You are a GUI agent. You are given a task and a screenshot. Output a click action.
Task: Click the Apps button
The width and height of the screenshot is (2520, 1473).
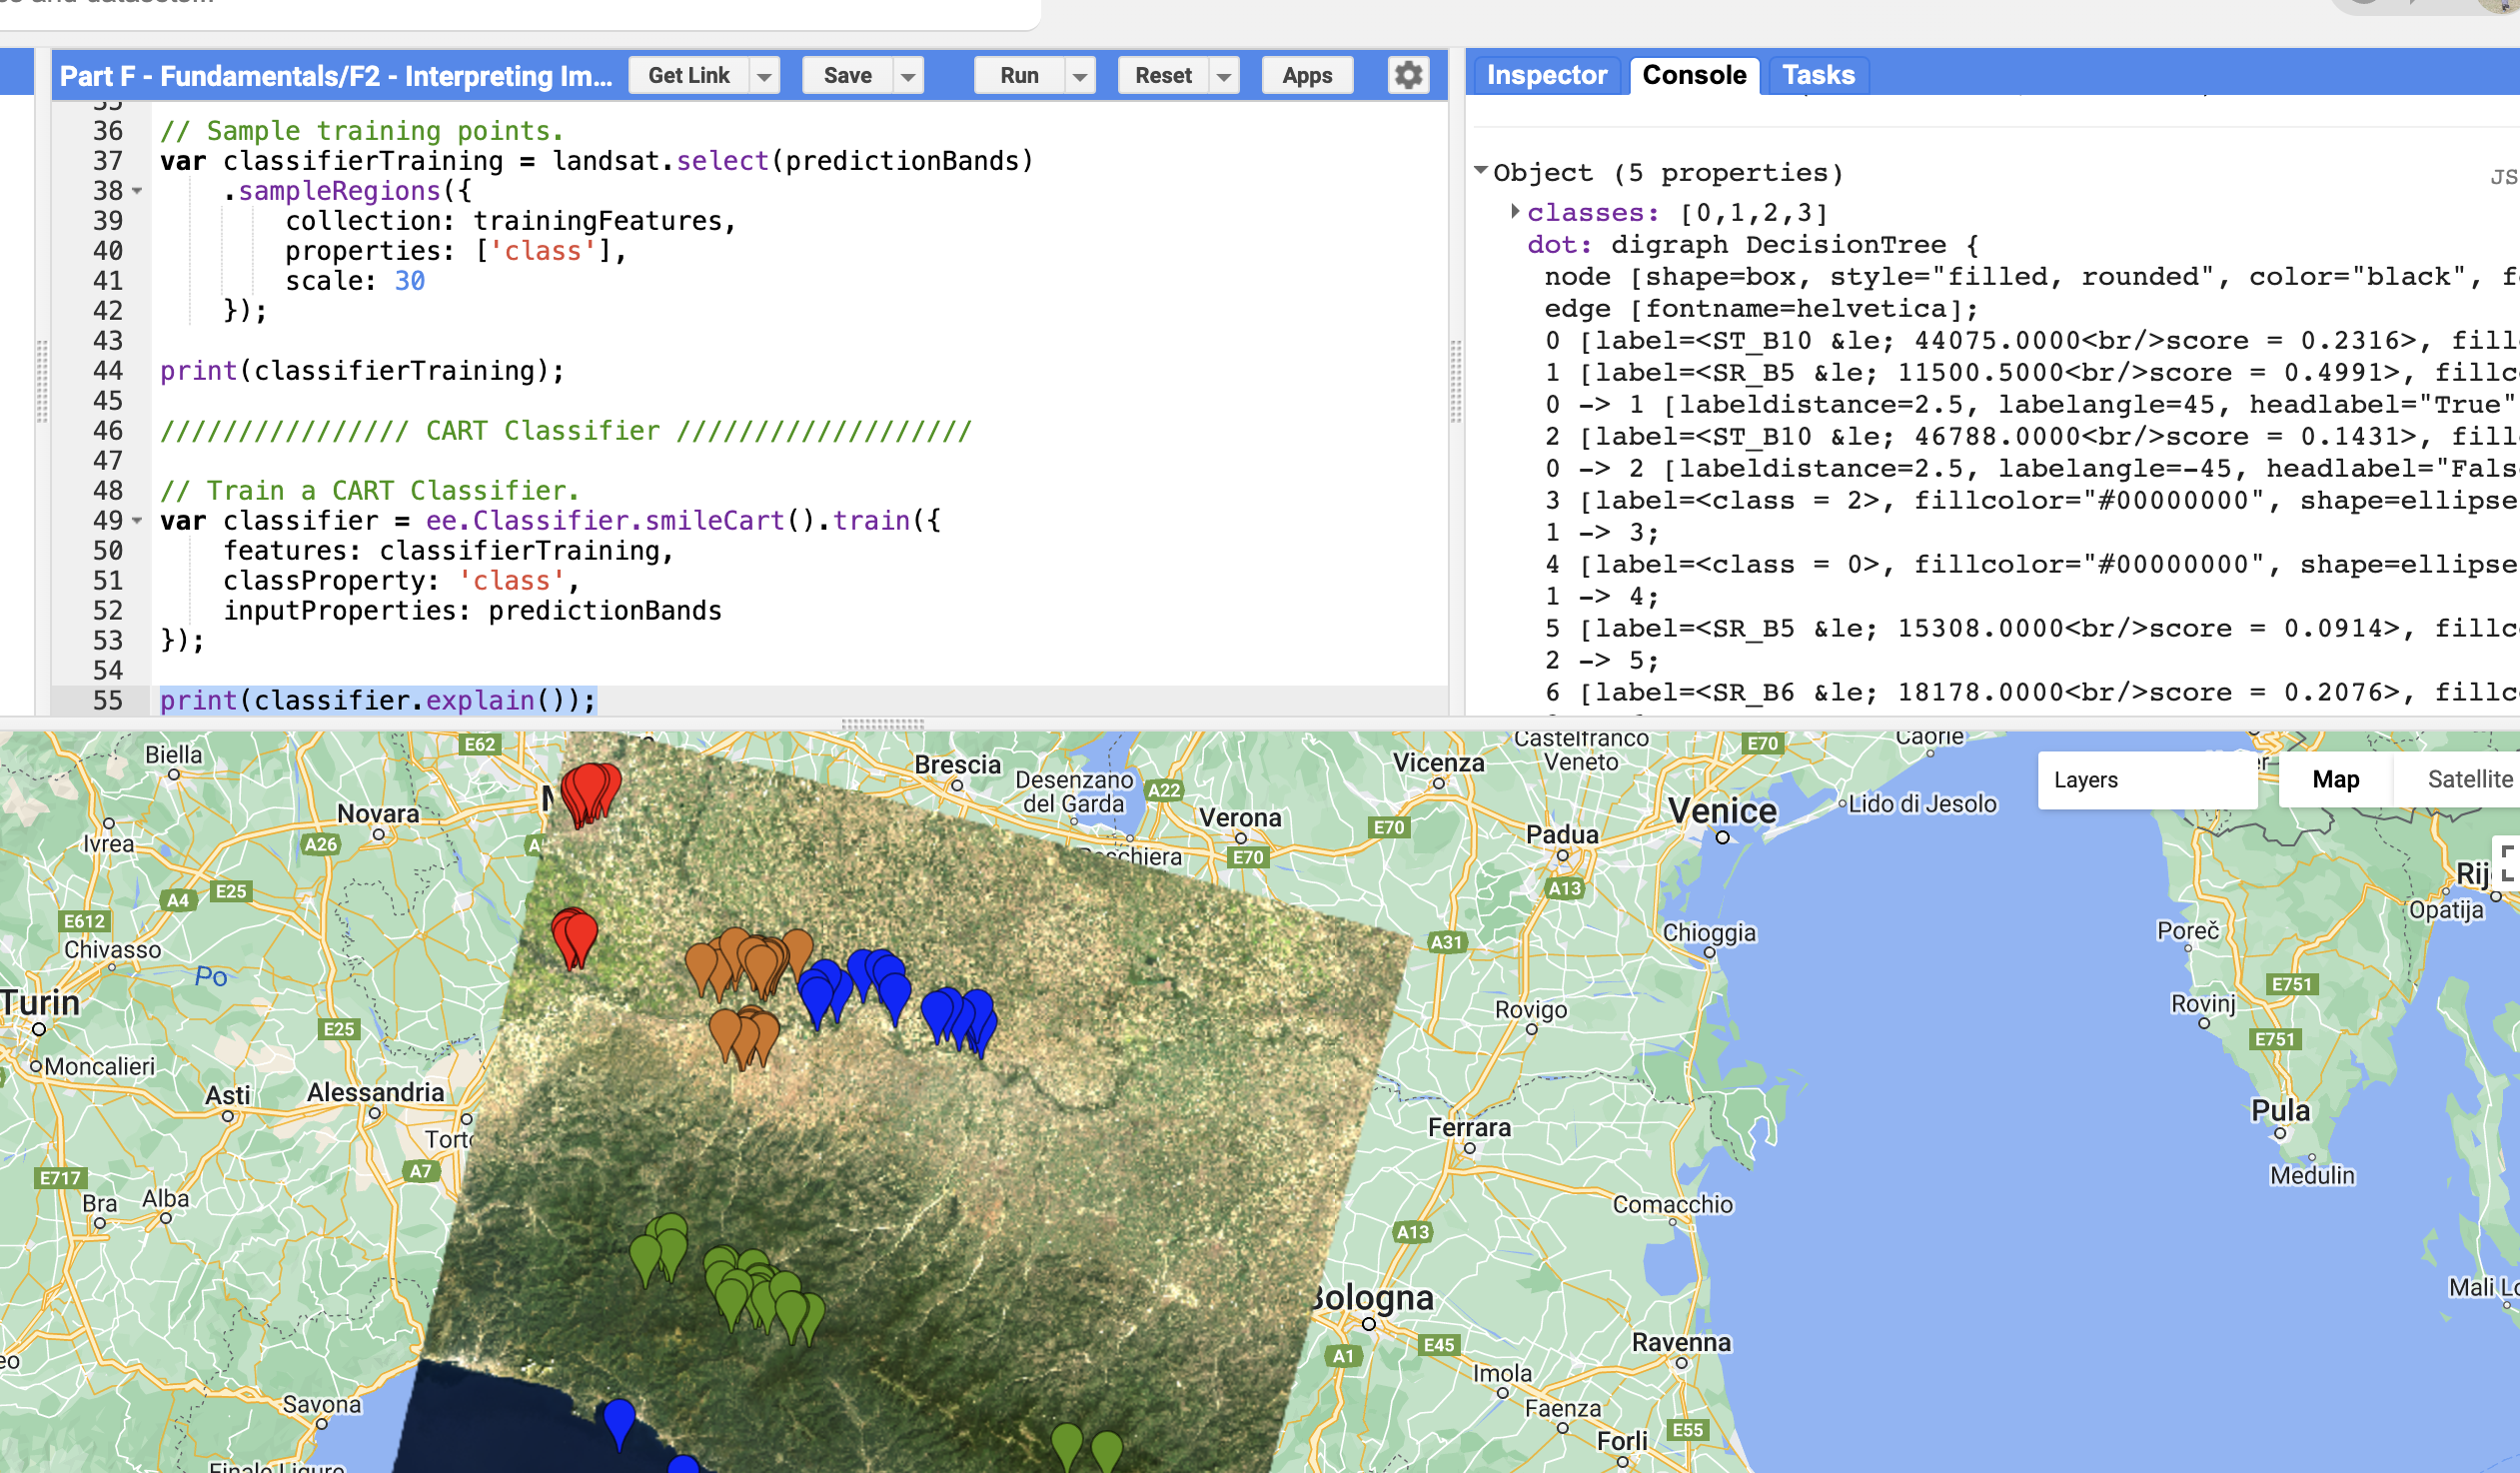1306,76
